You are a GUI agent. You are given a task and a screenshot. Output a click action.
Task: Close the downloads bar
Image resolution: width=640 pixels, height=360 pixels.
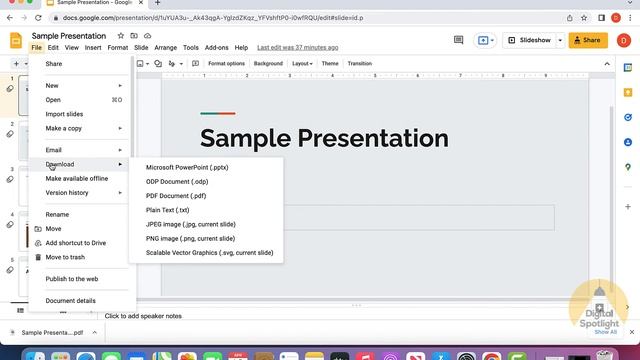[632, 332]
